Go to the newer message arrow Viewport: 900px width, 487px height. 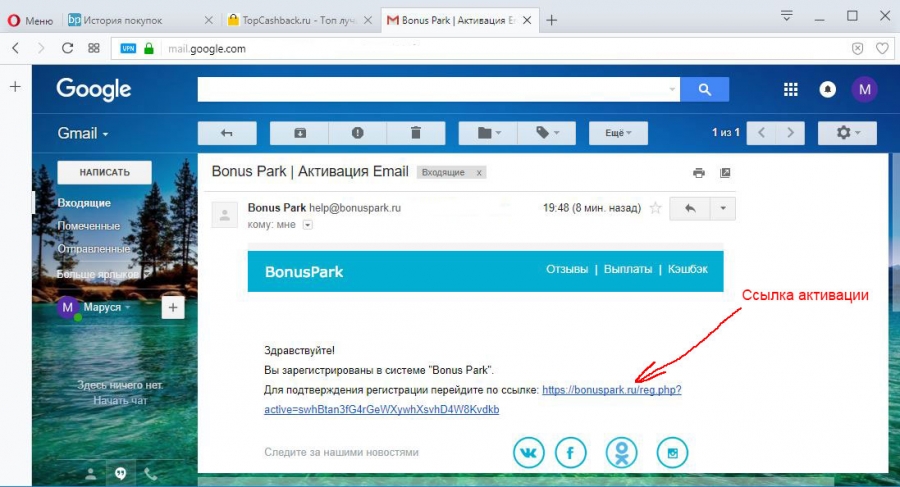tap(761, 133)
